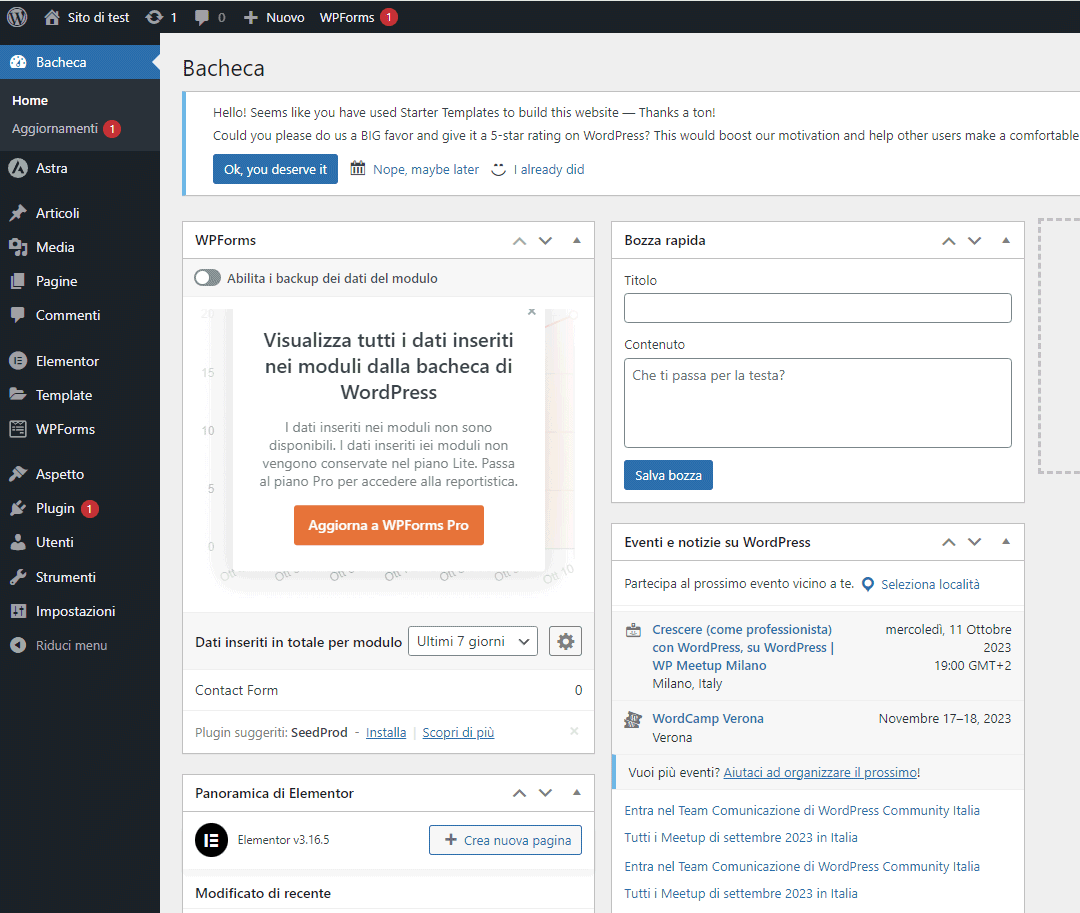This screenshot has height=913, width=1080.
Task: Dismiss the SeedProd suggested plugin notice
Action: tap(574, 731)
